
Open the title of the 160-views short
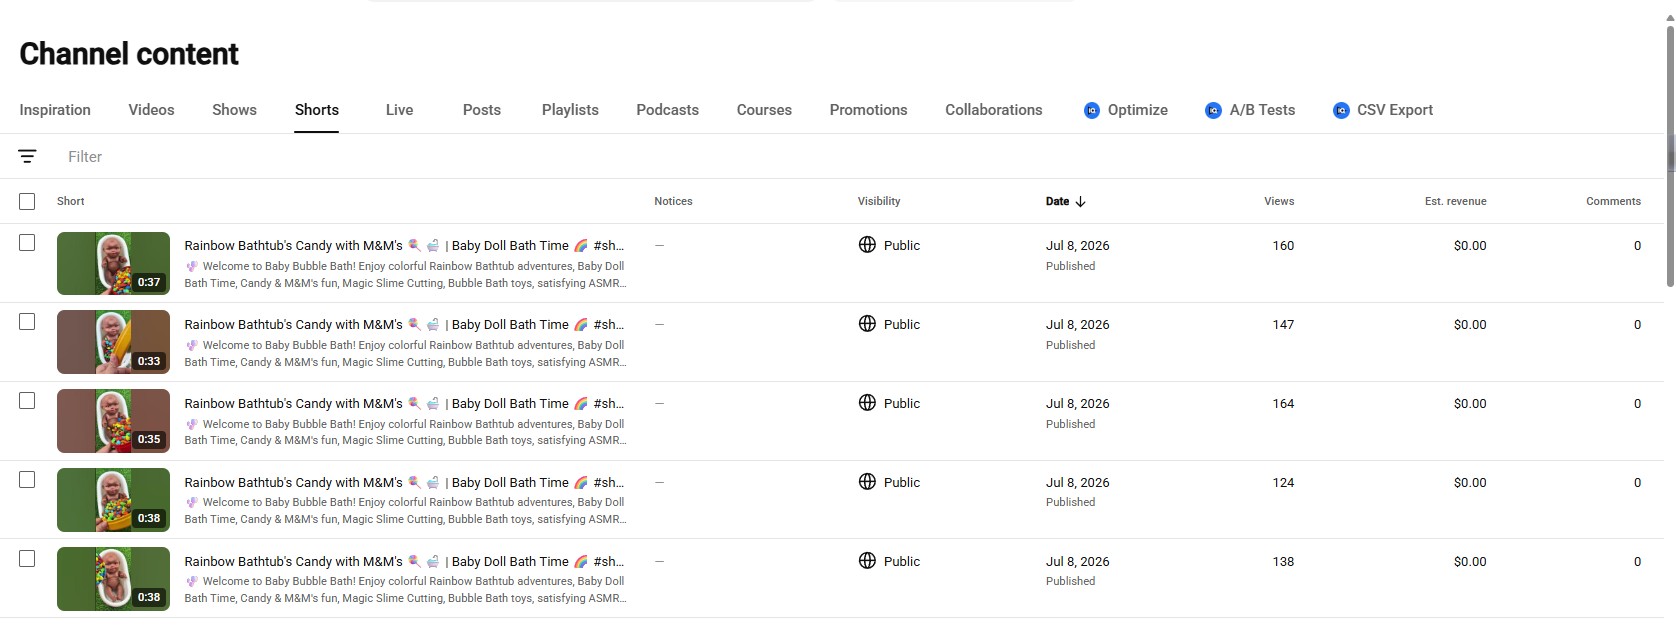pos(404,245)
